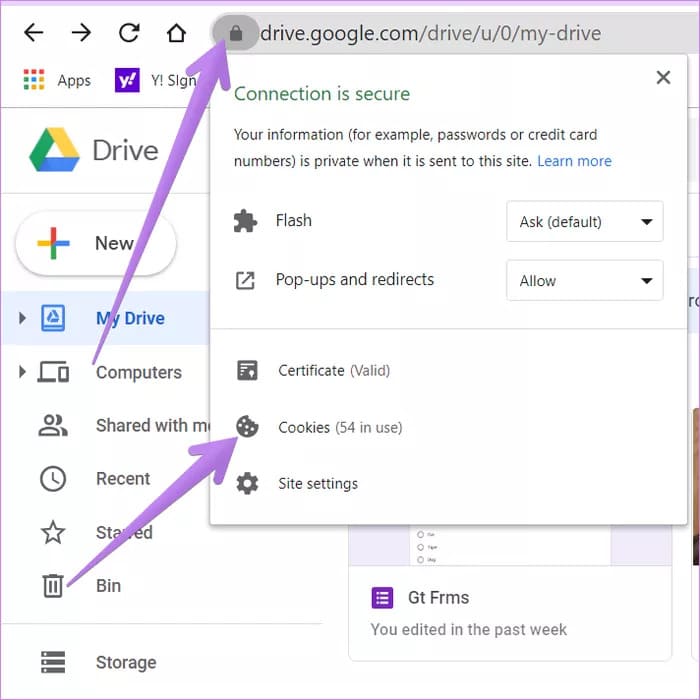This screenshot has height=700, width=700.
Task: Close the site information popup
Action: point(663,78)
